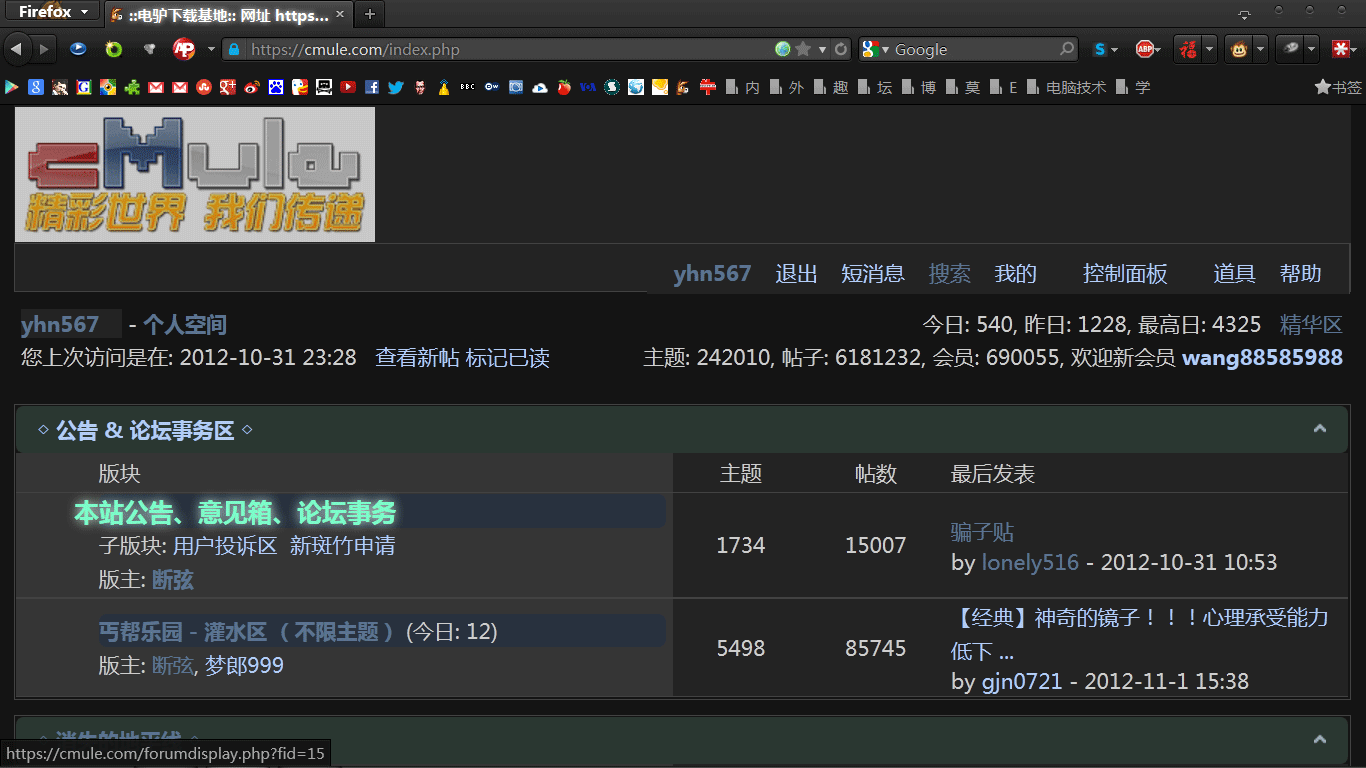Open 短消息 in forum menu
This screenshot has height=768, width=1366.
click(873, 274)
